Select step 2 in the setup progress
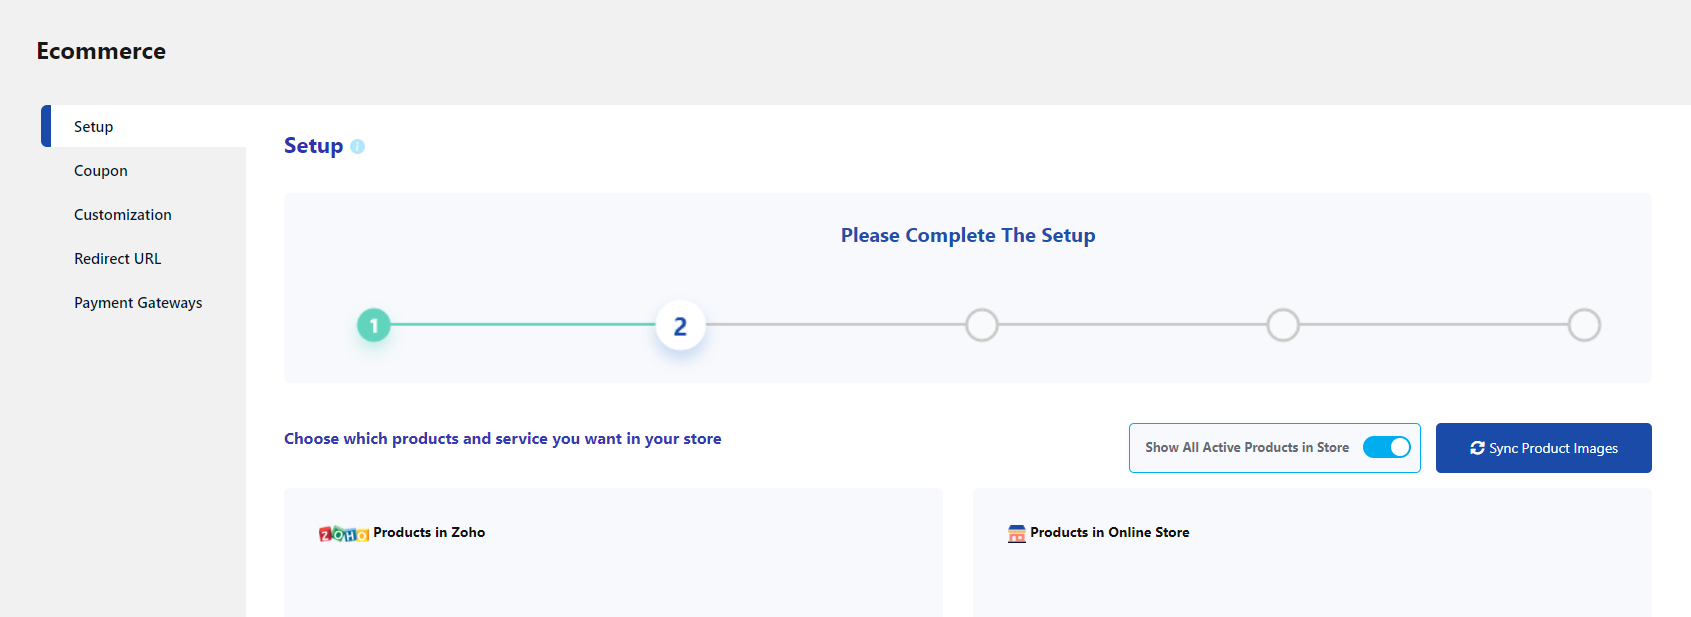The height and width of the screenshot is (617, 1691). coord(680,326)
